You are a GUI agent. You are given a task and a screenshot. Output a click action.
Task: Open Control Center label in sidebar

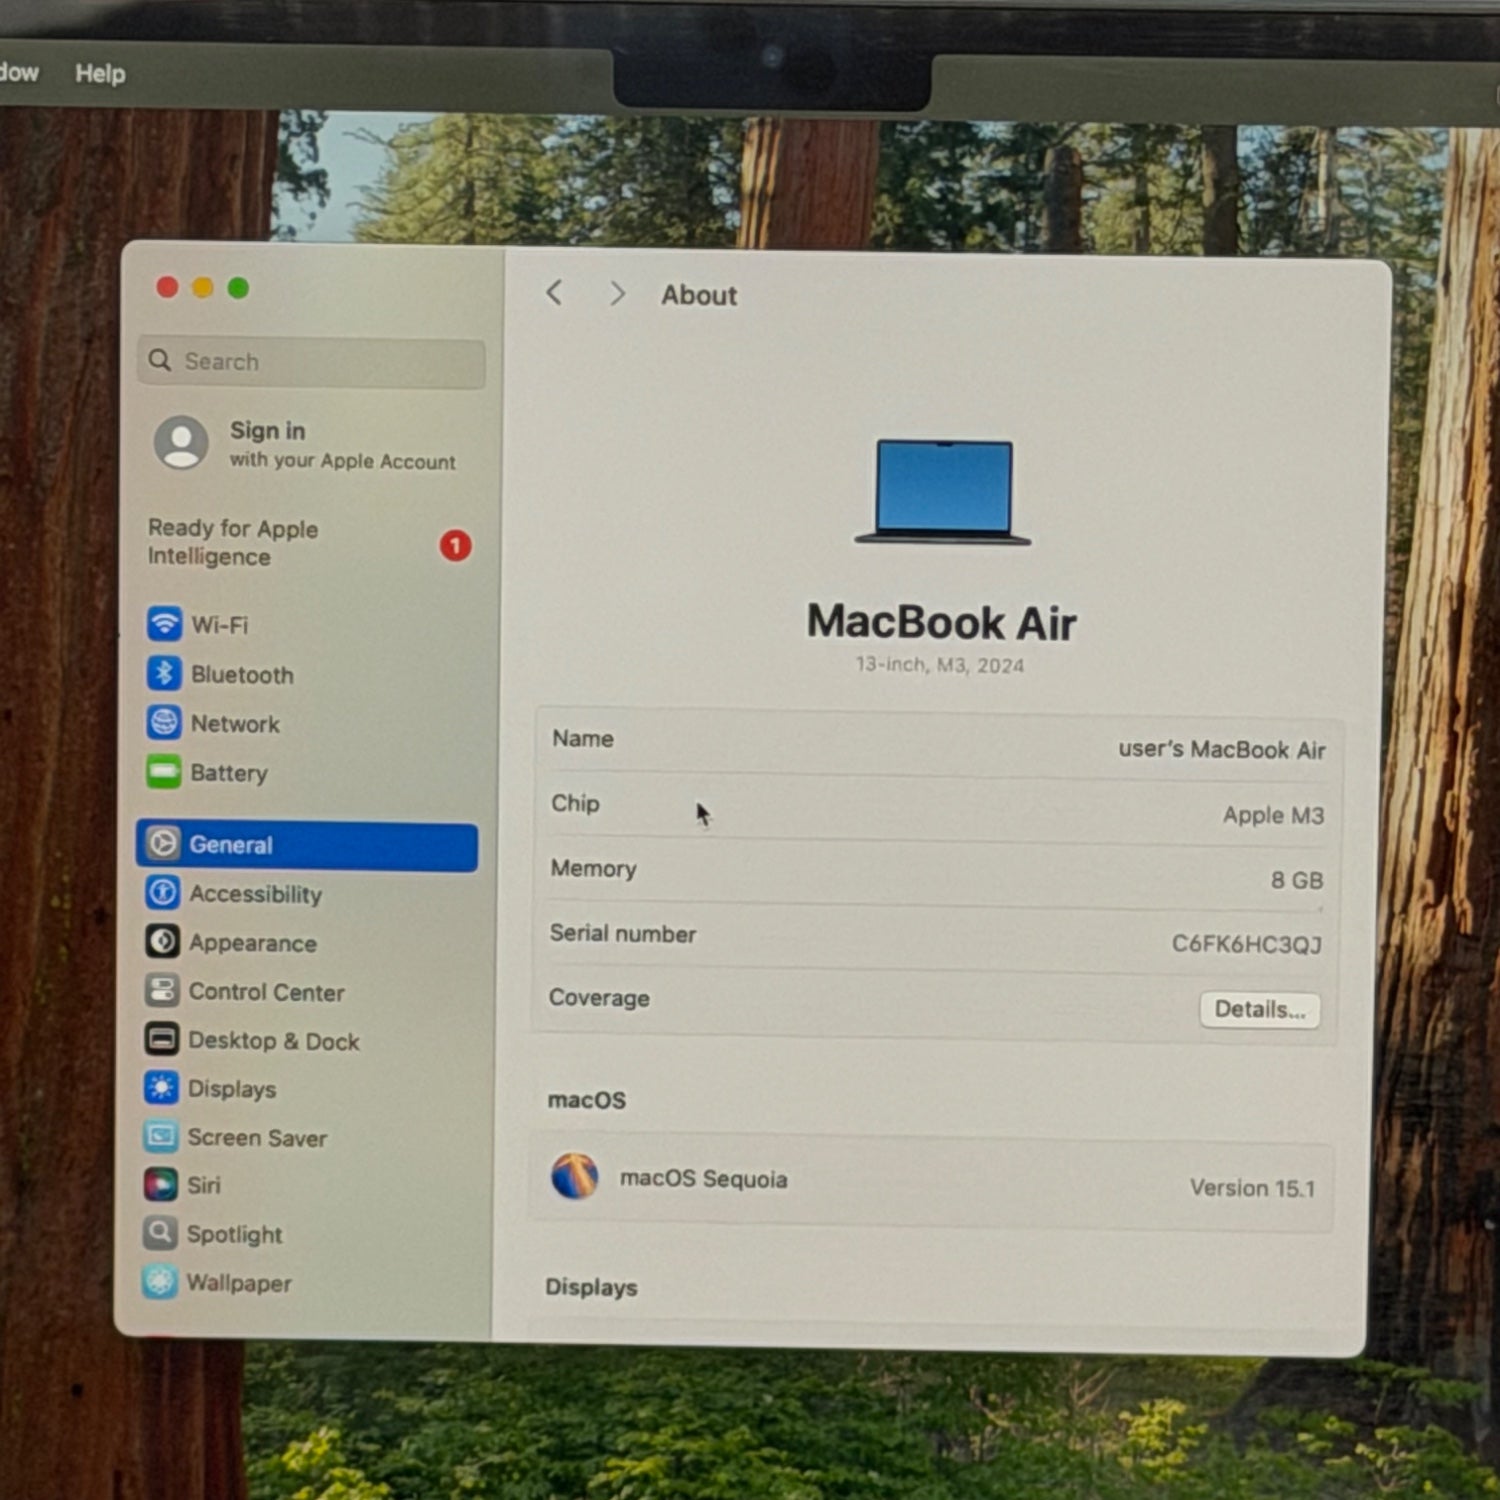267,992
